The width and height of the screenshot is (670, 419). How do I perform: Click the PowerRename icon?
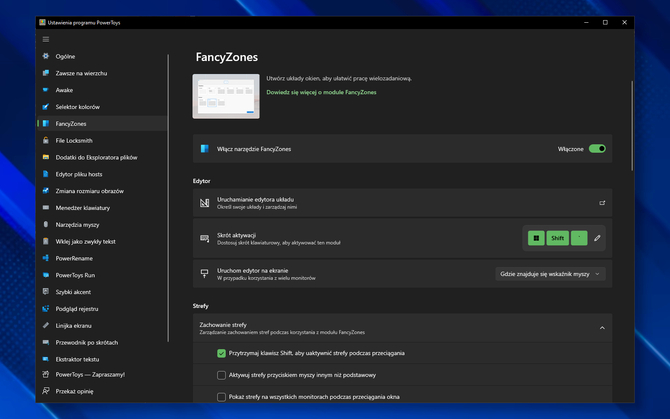click(x=46, y=258)
